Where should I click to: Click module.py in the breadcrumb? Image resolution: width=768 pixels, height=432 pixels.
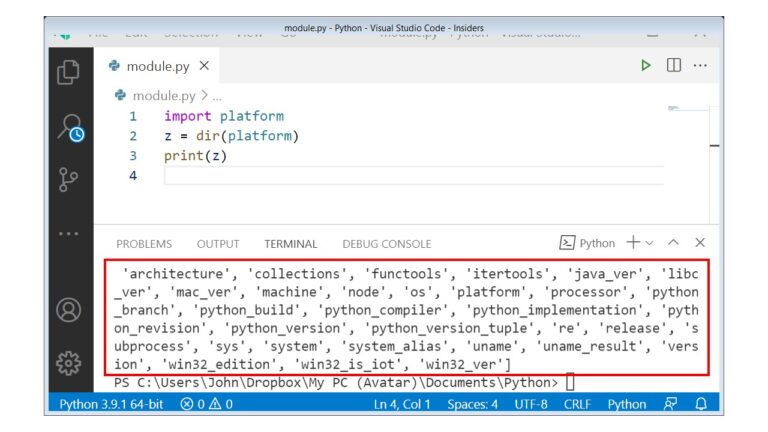click(x=164, y=96)
